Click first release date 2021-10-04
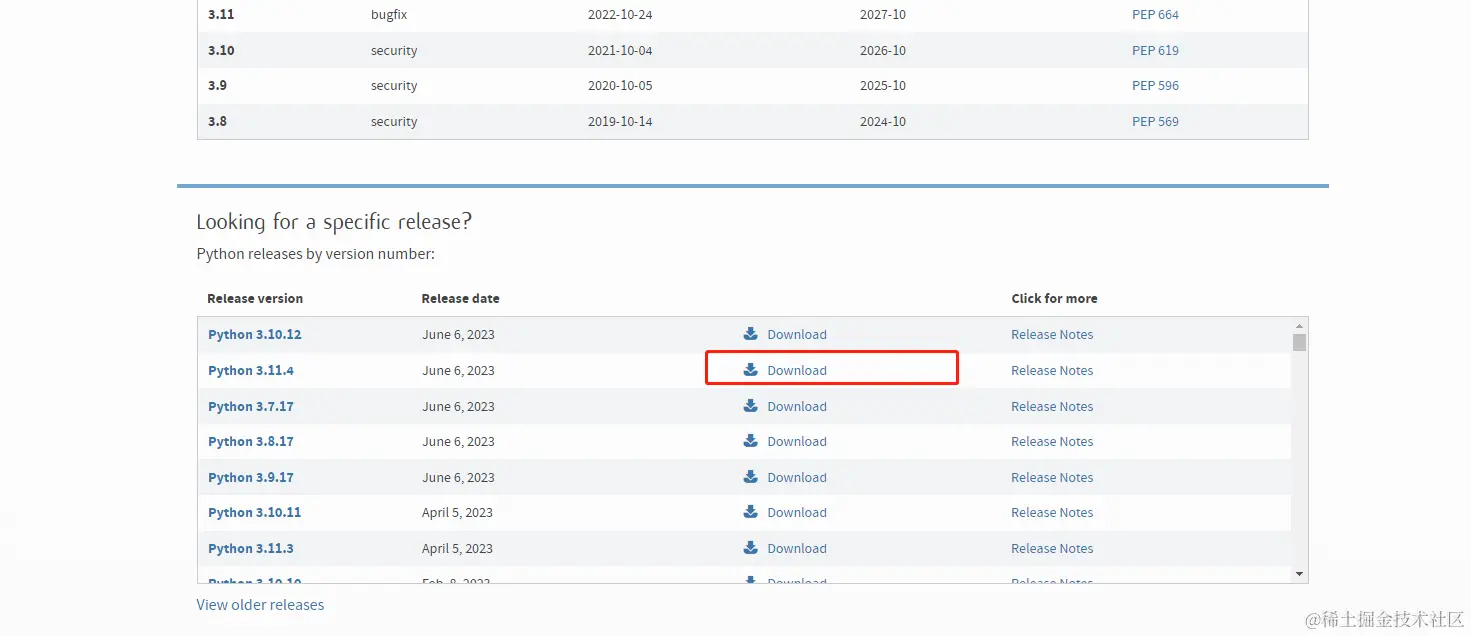Image resolution: width=1471 pixels, height=636 pixels. click(x=620, y=50)
